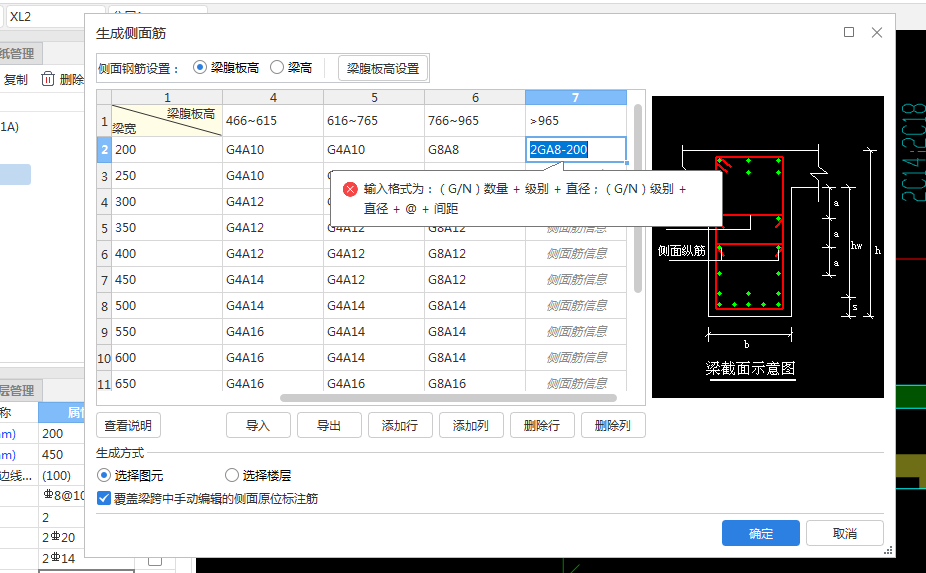Click G8A16 cell in row 650

pos(475,383)
